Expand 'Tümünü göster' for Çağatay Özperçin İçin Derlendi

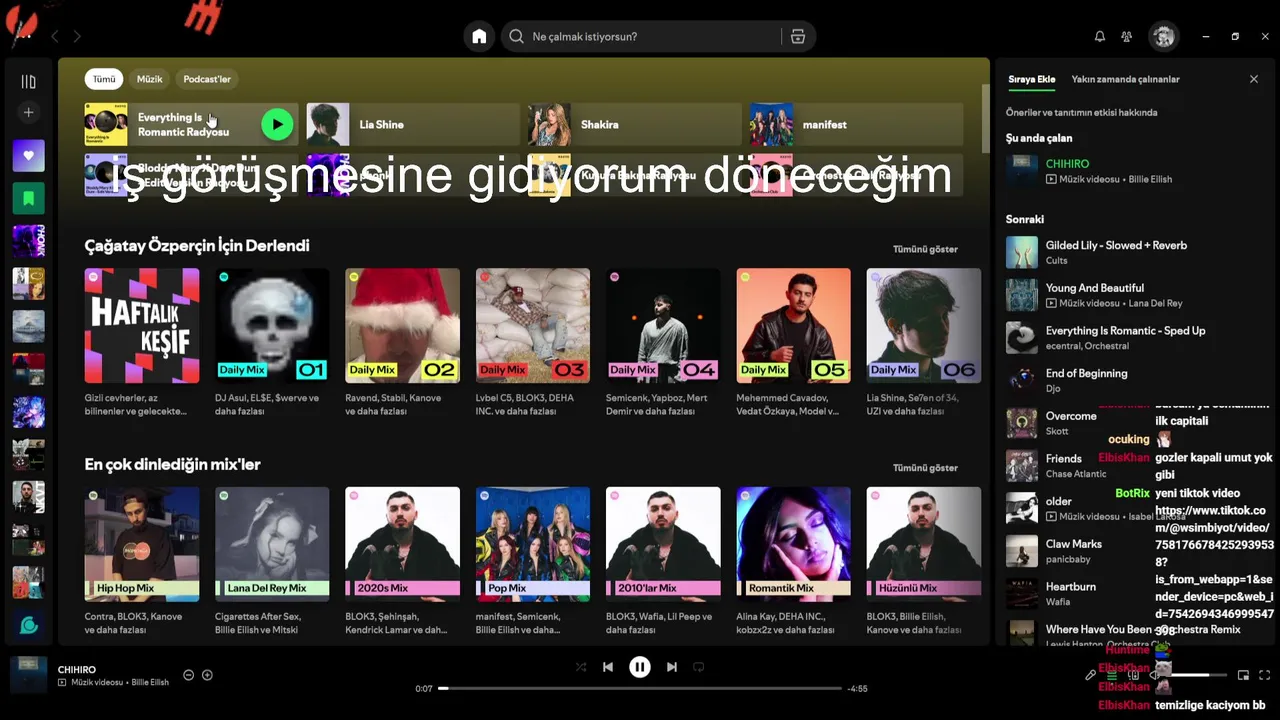pyautogui.click(x=925, y=249)
